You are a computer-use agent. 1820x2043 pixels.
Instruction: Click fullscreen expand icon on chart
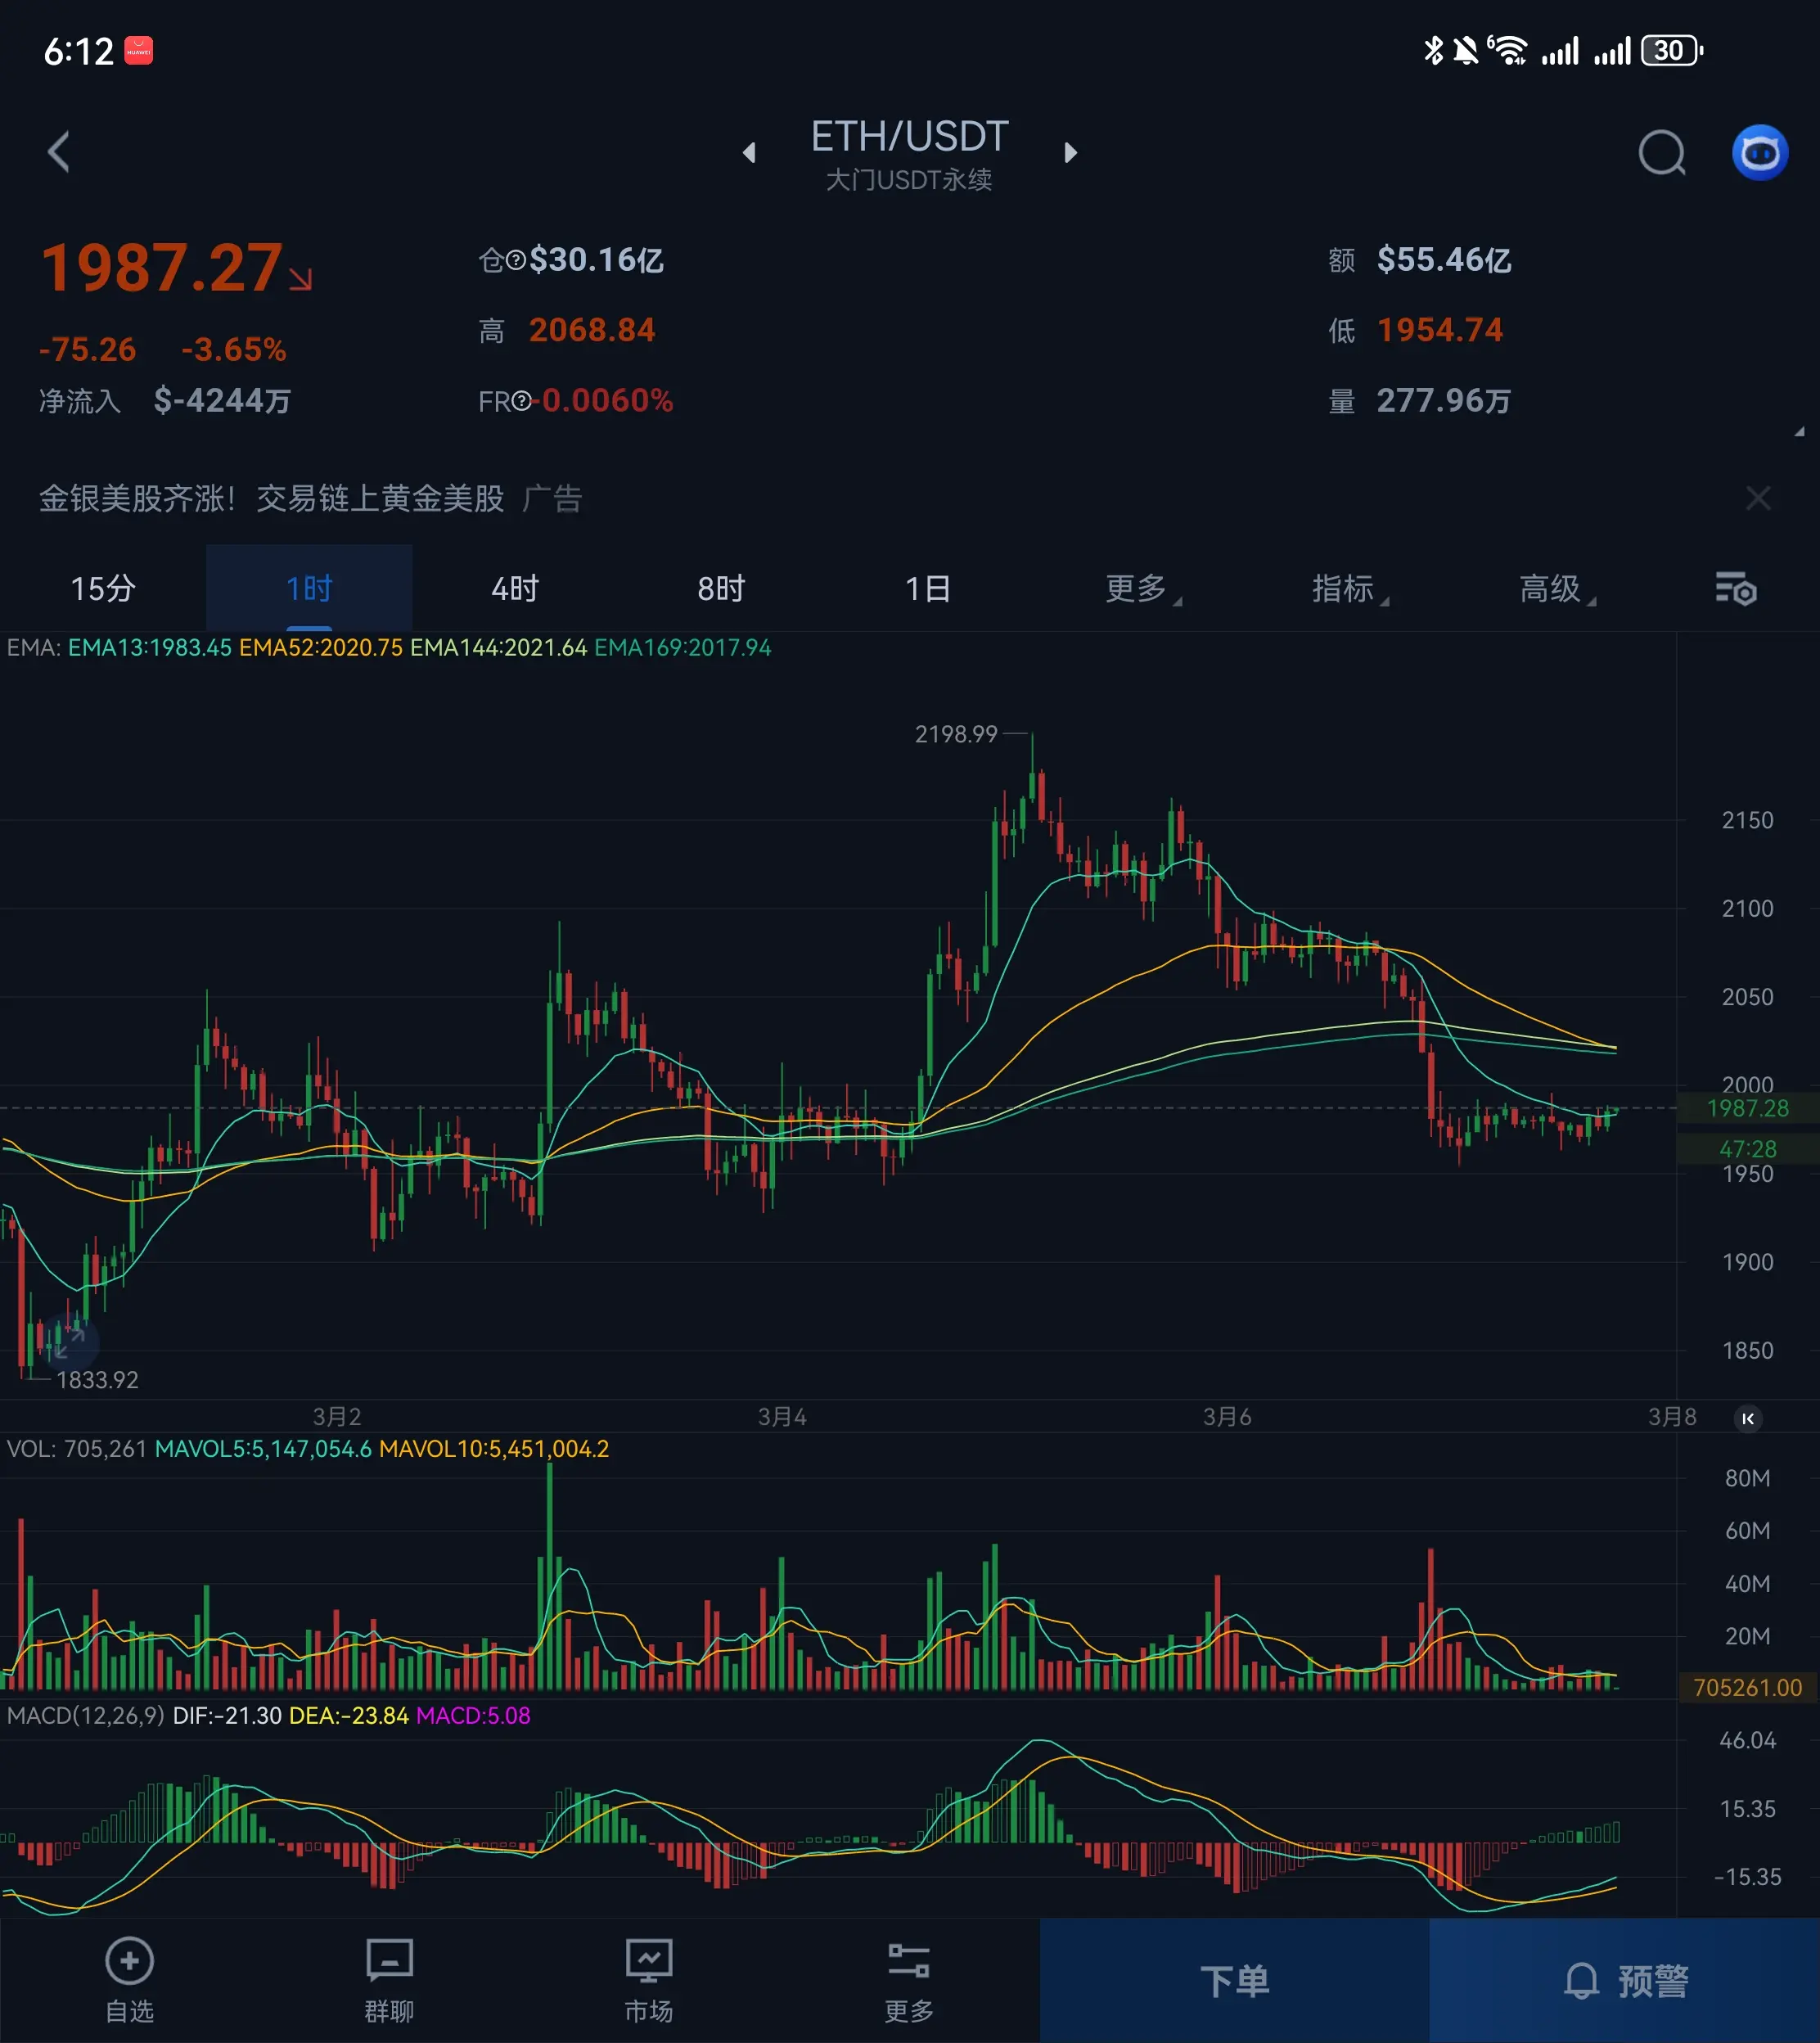click(x=69, y=1342)
